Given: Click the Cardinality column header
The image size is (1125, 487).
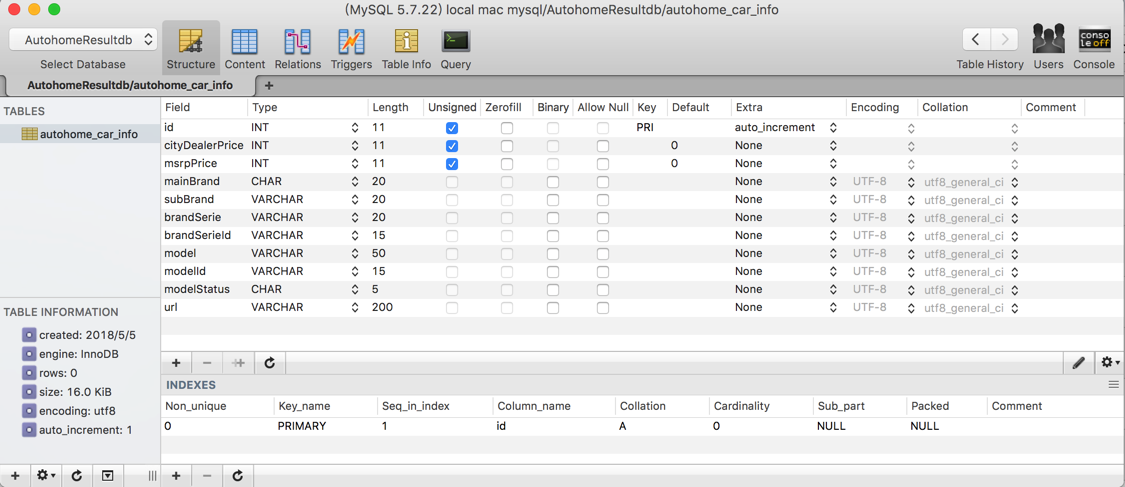Looking at the screenshot, I should click(x=761, y=406).
